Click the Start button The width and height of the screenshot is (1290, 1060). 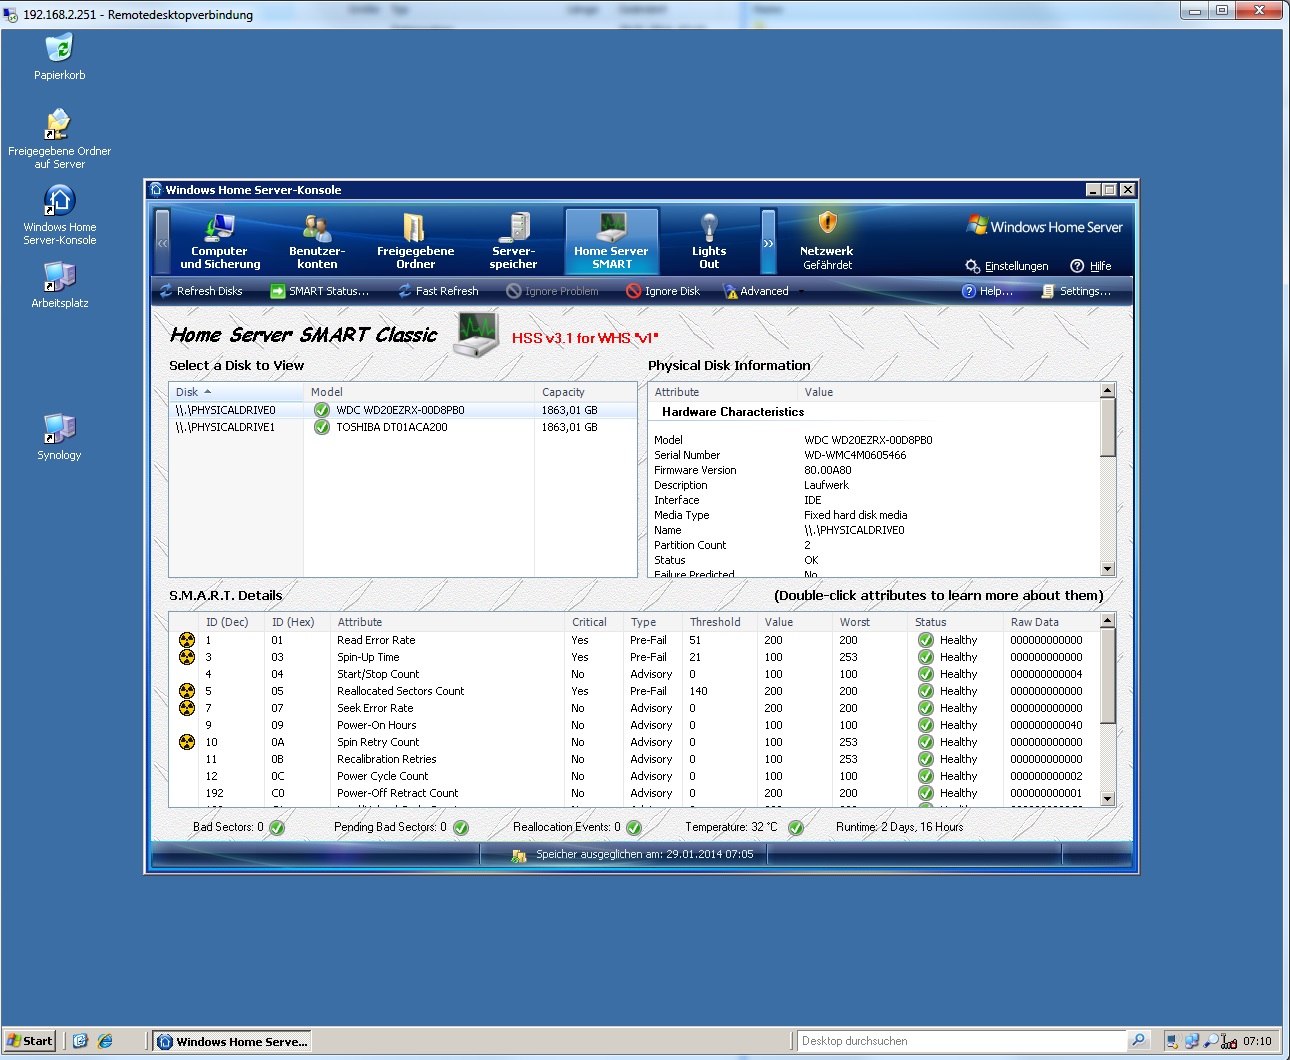click(x=30, y=1041)
